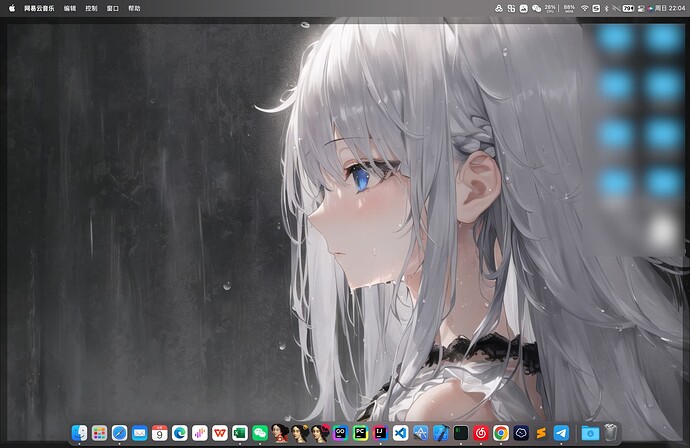Open Launchpad in the dock

point(99,433)
